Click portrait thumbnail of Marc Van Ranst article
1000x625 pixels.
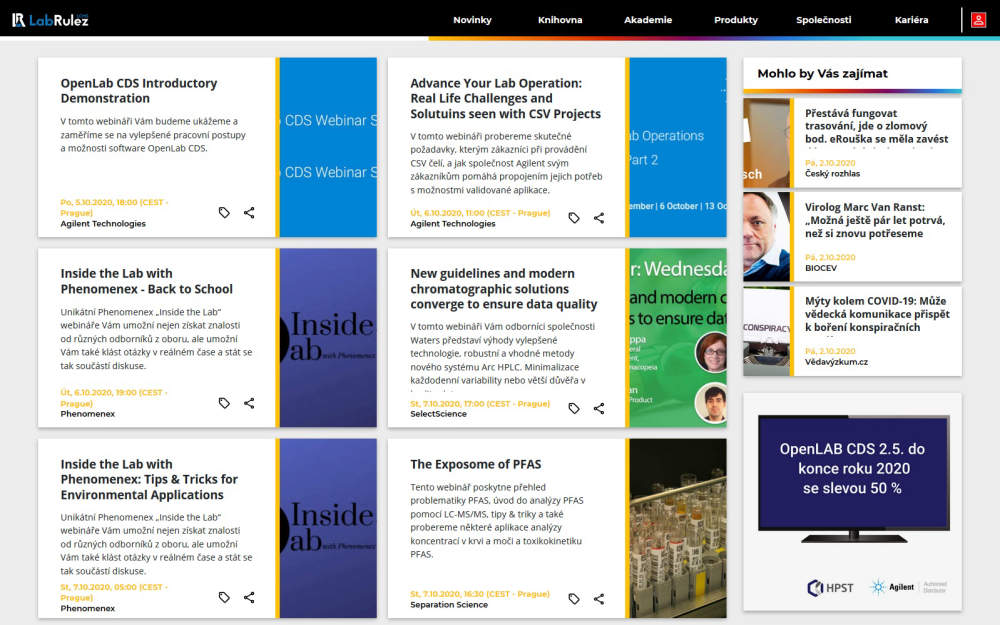766,237
